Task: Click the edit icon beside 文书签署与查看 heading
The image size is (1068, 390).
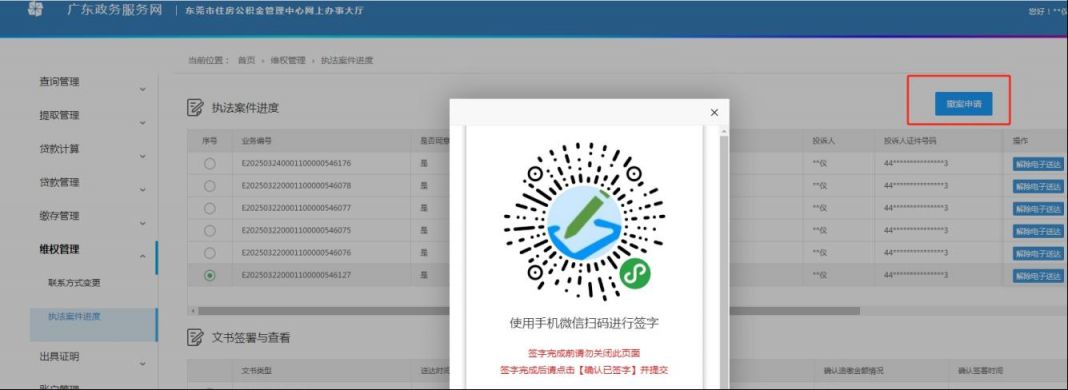Action: coord(195,337)
